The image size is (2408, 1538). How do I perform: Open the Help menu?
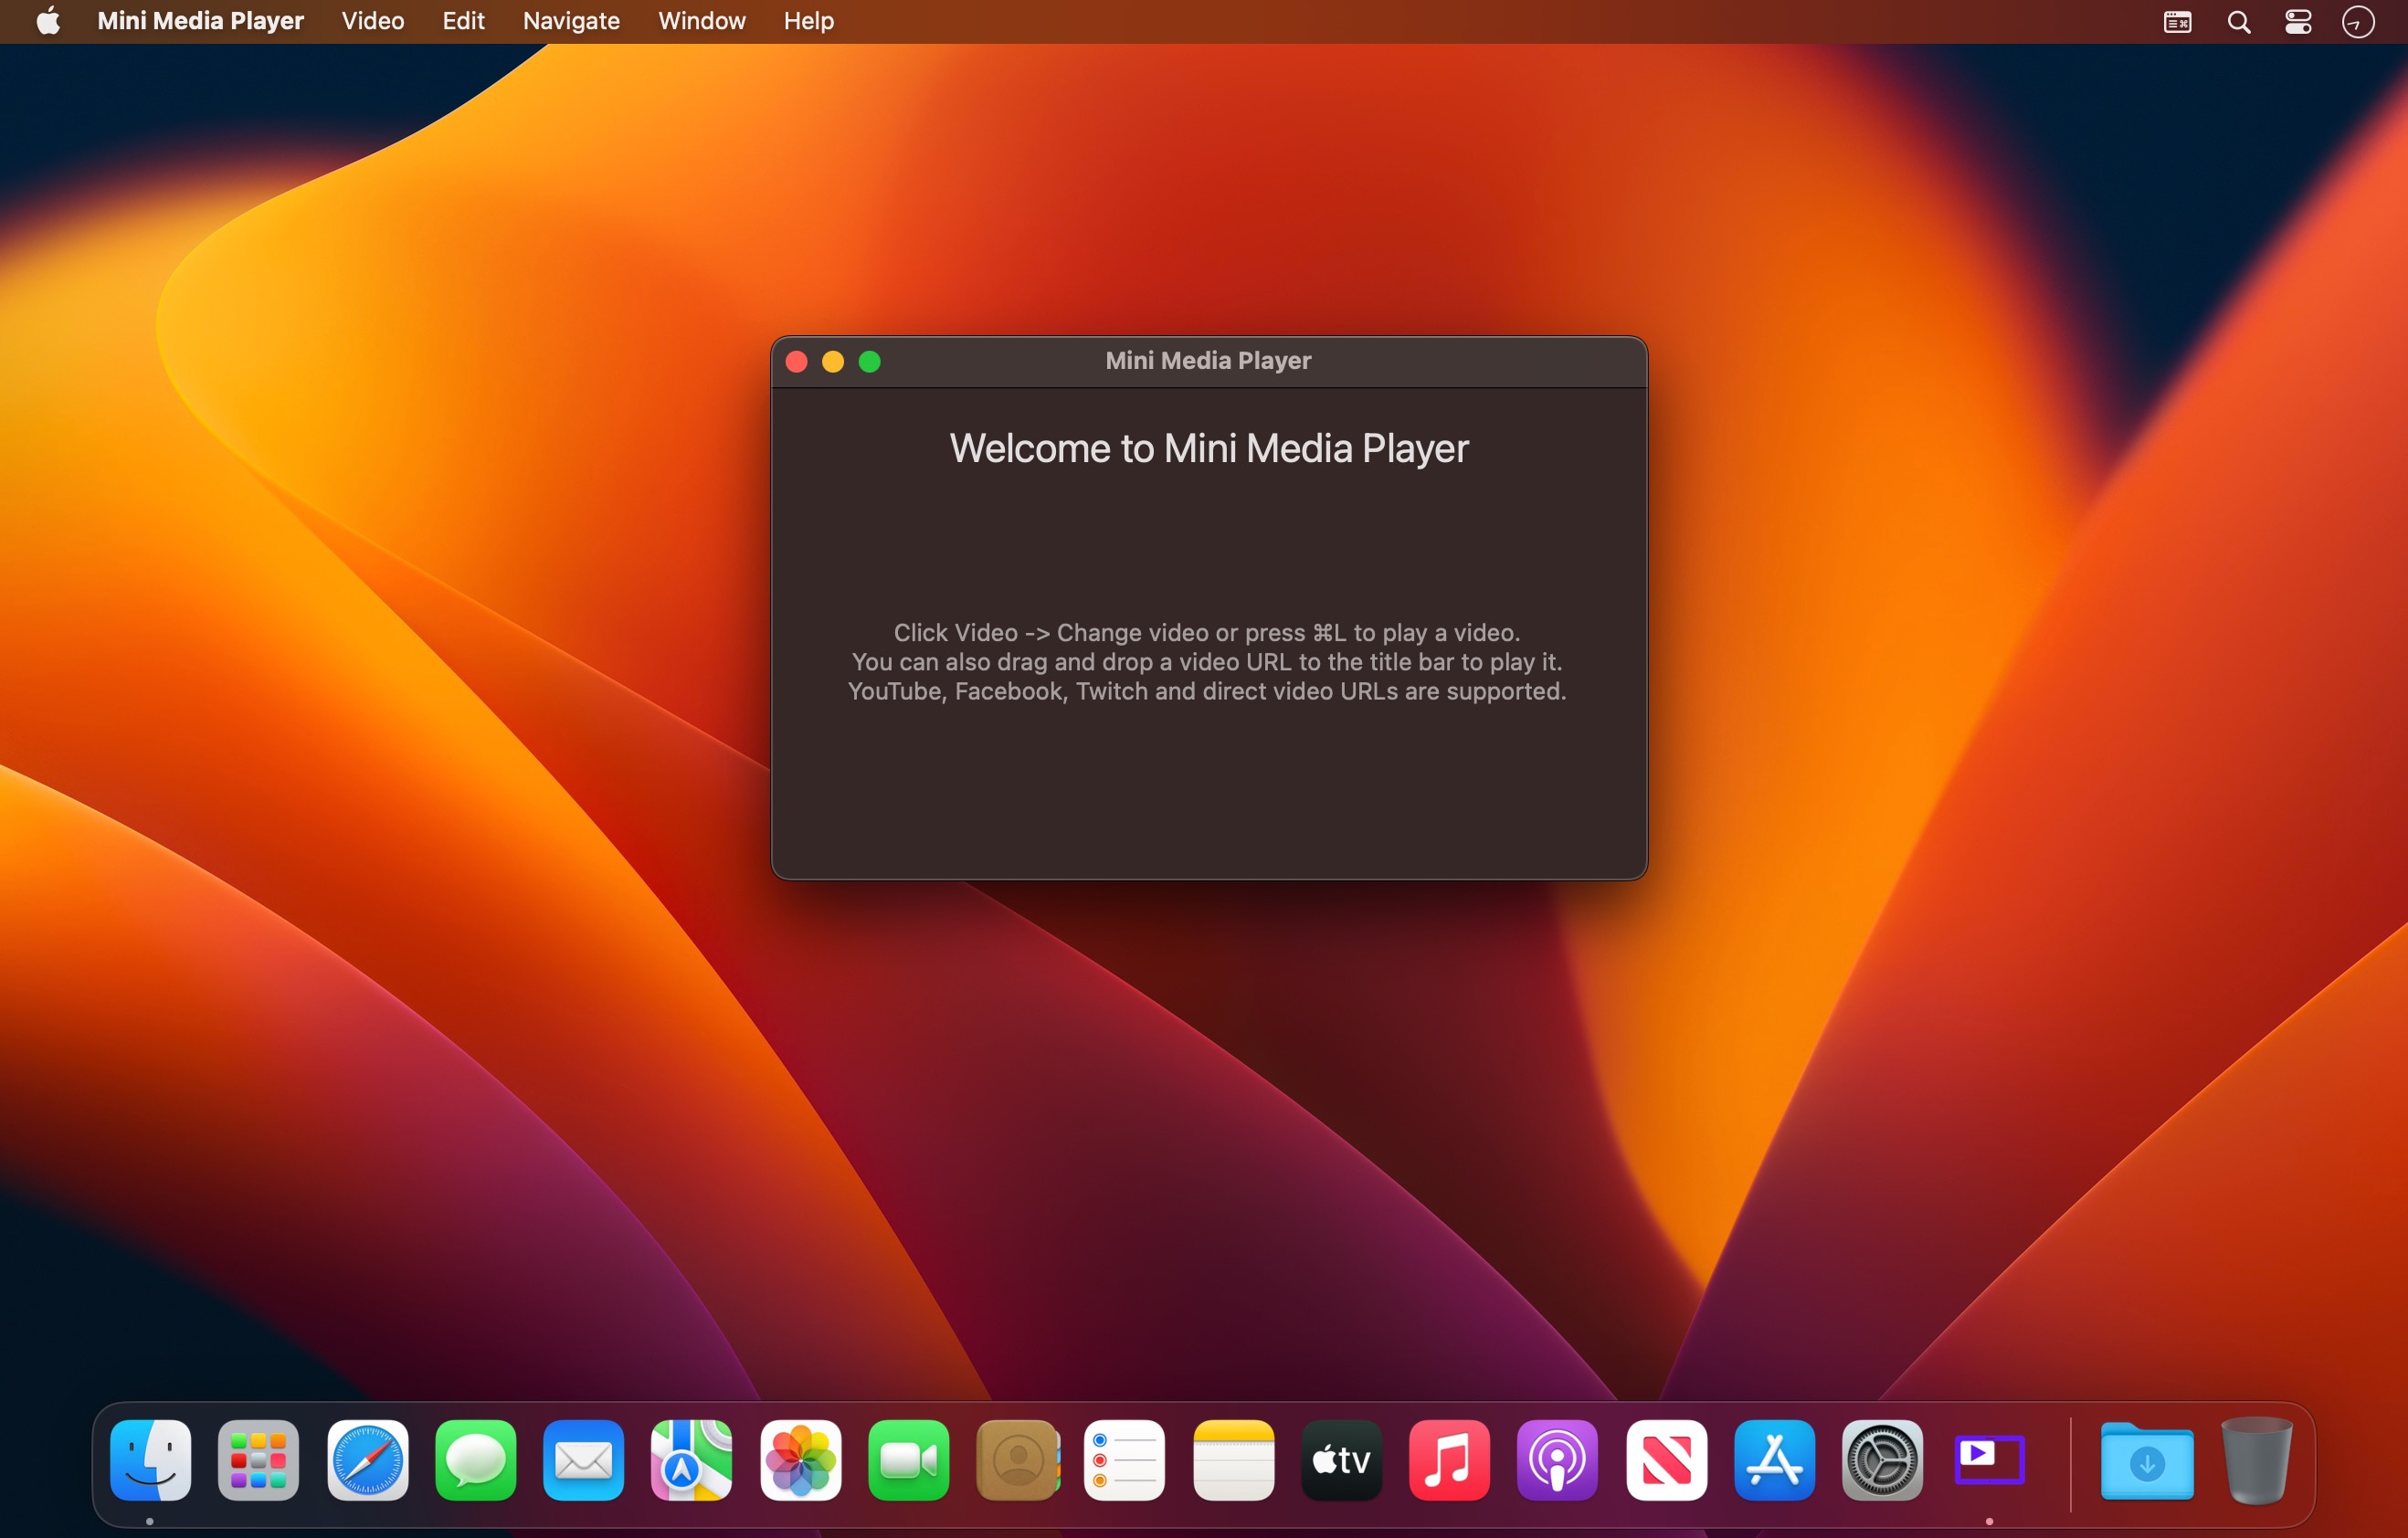click(808, 21)
